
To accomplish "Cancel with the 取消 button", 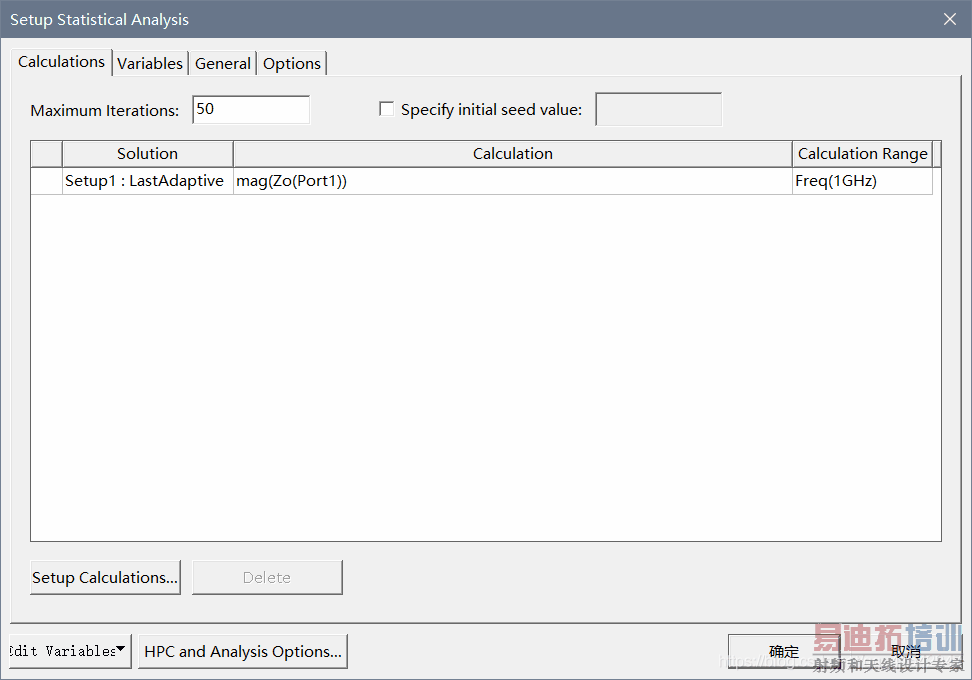I will coord(906,651).
